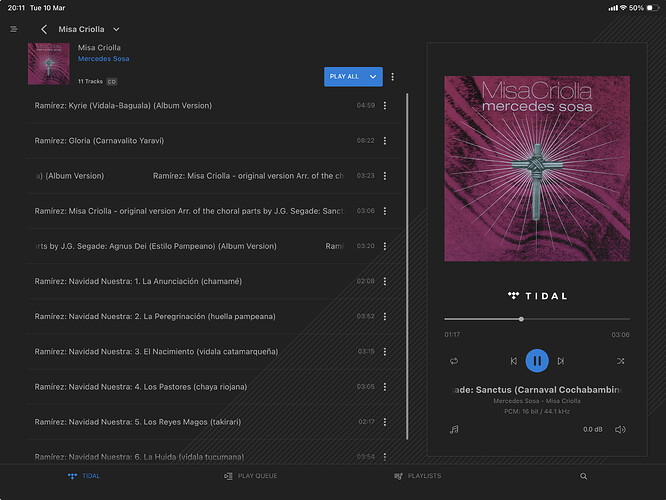Switch to the Playlists tab
Screen dimensions: 666x500
click(418, 477)
